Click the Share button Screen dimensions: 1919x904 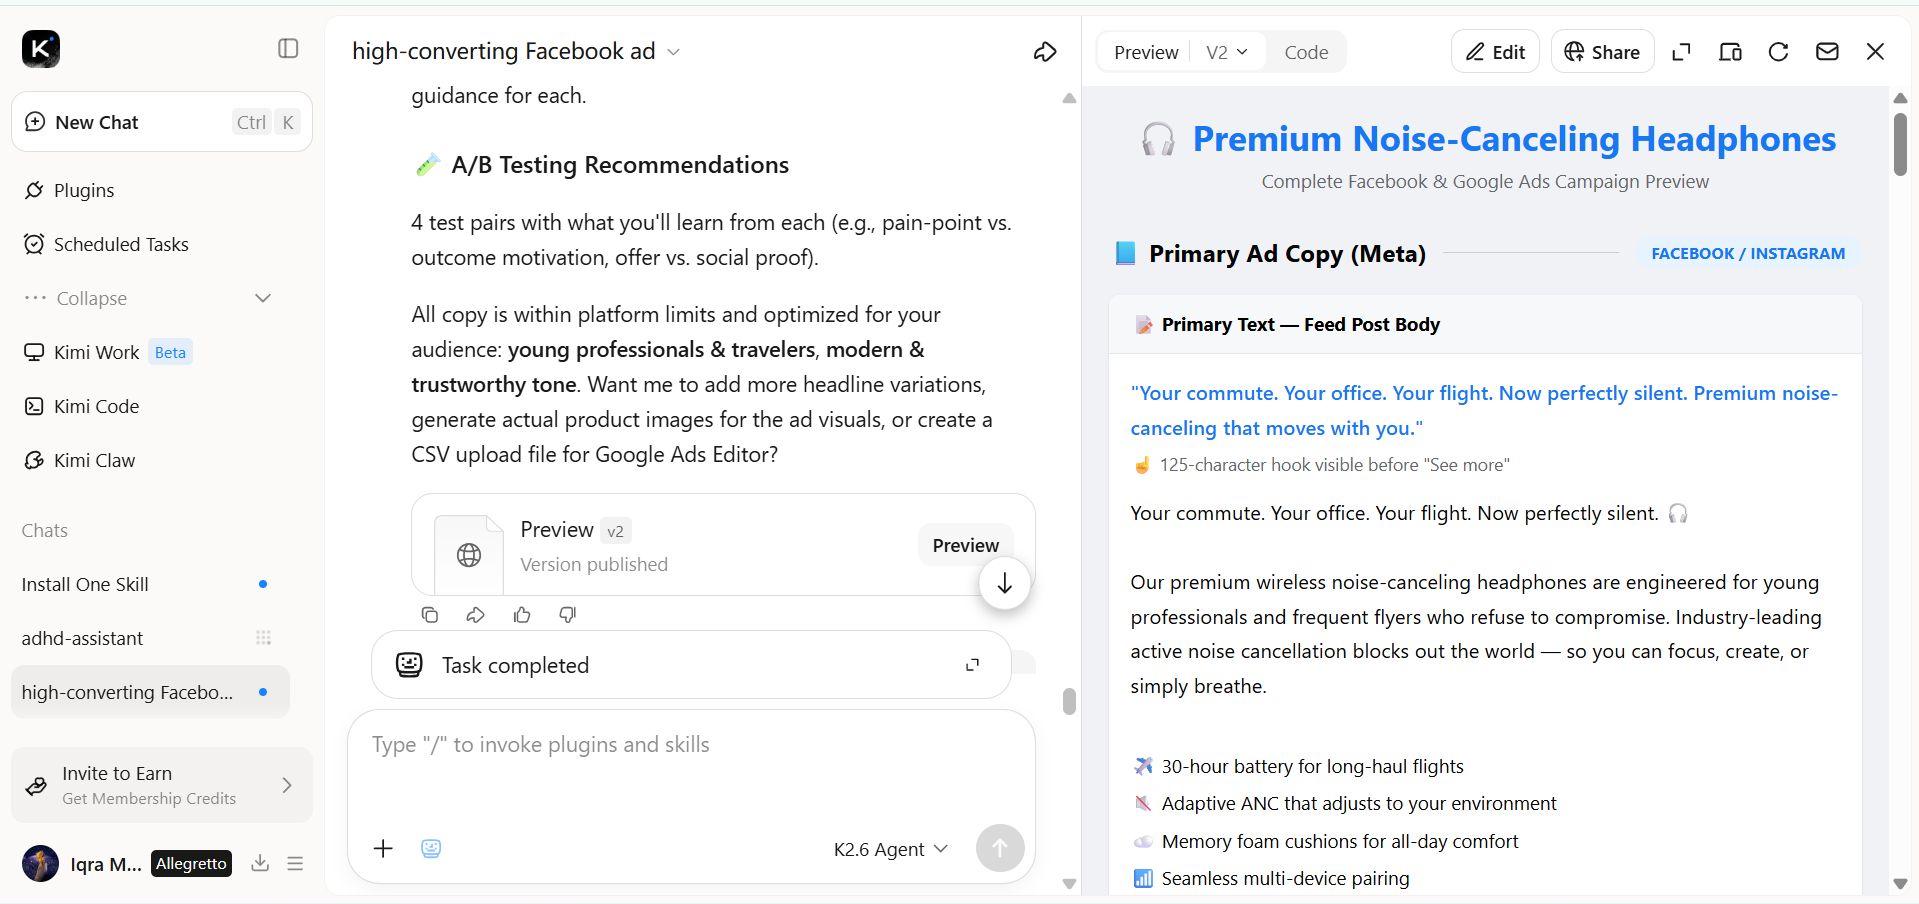click(x=1602, y=52)
